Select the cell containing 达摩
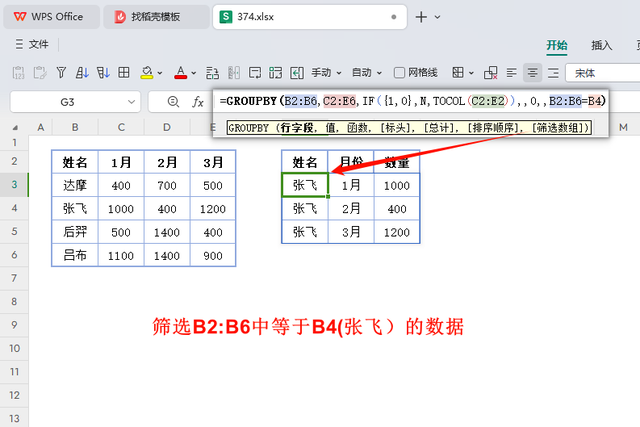The image size is (640, 427). click(75, 185)
